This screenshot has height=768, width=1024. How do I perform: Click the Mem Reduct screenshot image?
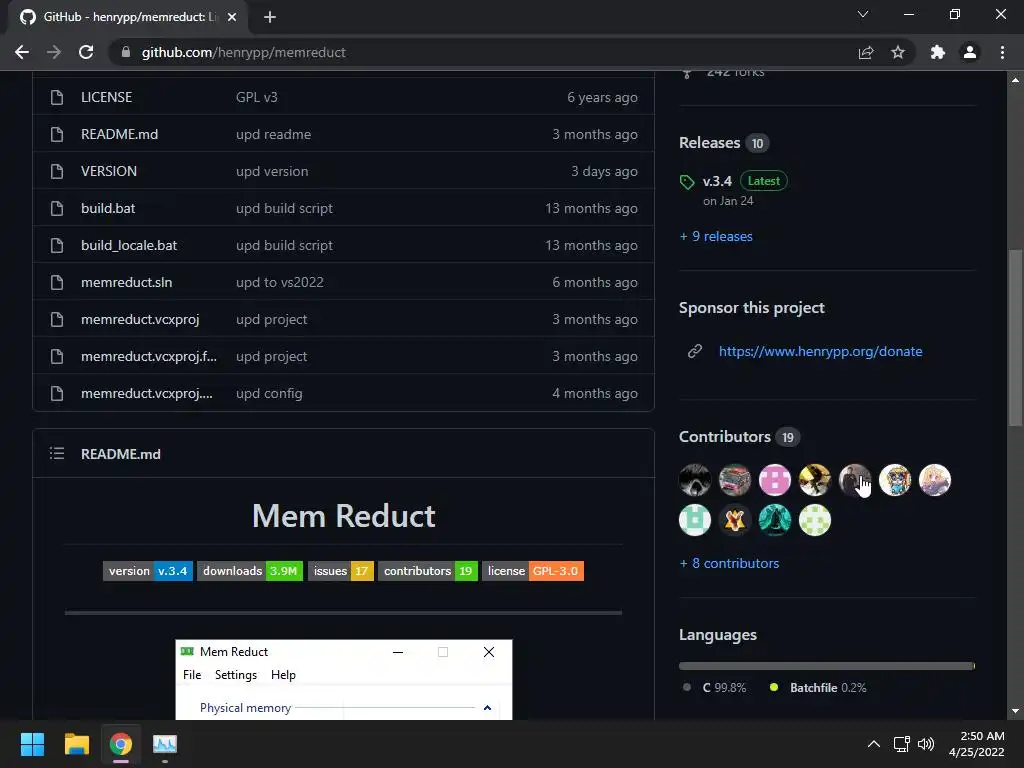[344, 680]
